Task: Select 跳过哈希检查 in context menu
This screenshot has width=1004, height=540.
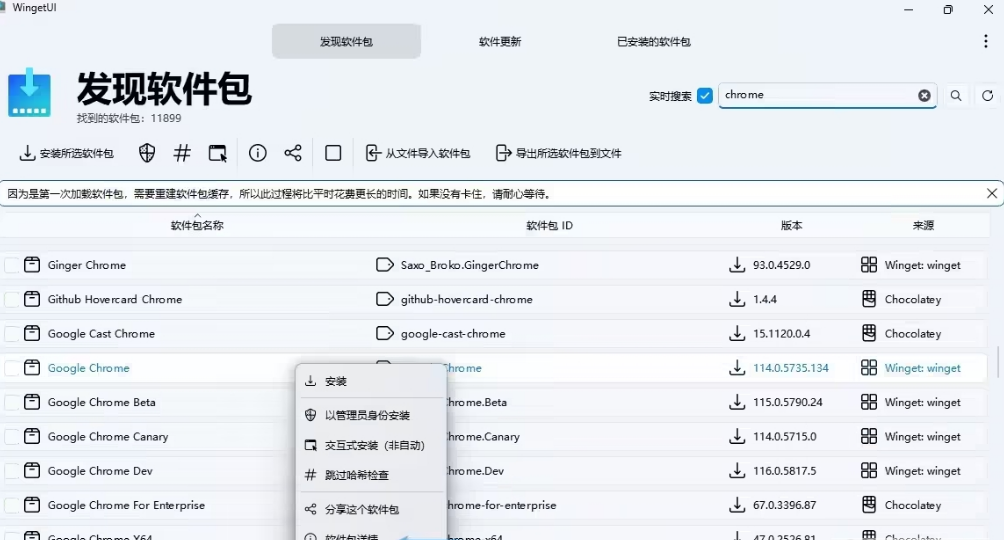Action: pyautogui.click(x=371, y=475)
